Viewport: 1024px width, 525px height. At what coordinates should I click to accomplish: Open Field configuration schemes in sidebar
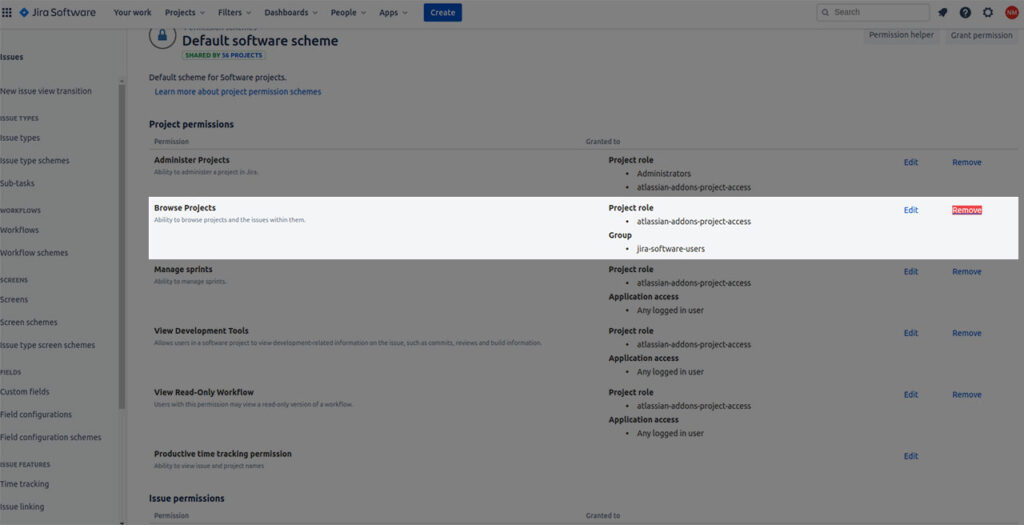pos(51,438)
